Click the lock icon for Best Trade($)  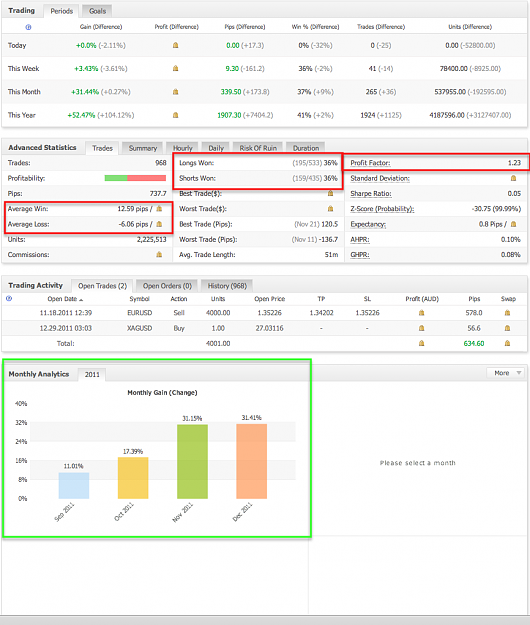click(330, 193)
